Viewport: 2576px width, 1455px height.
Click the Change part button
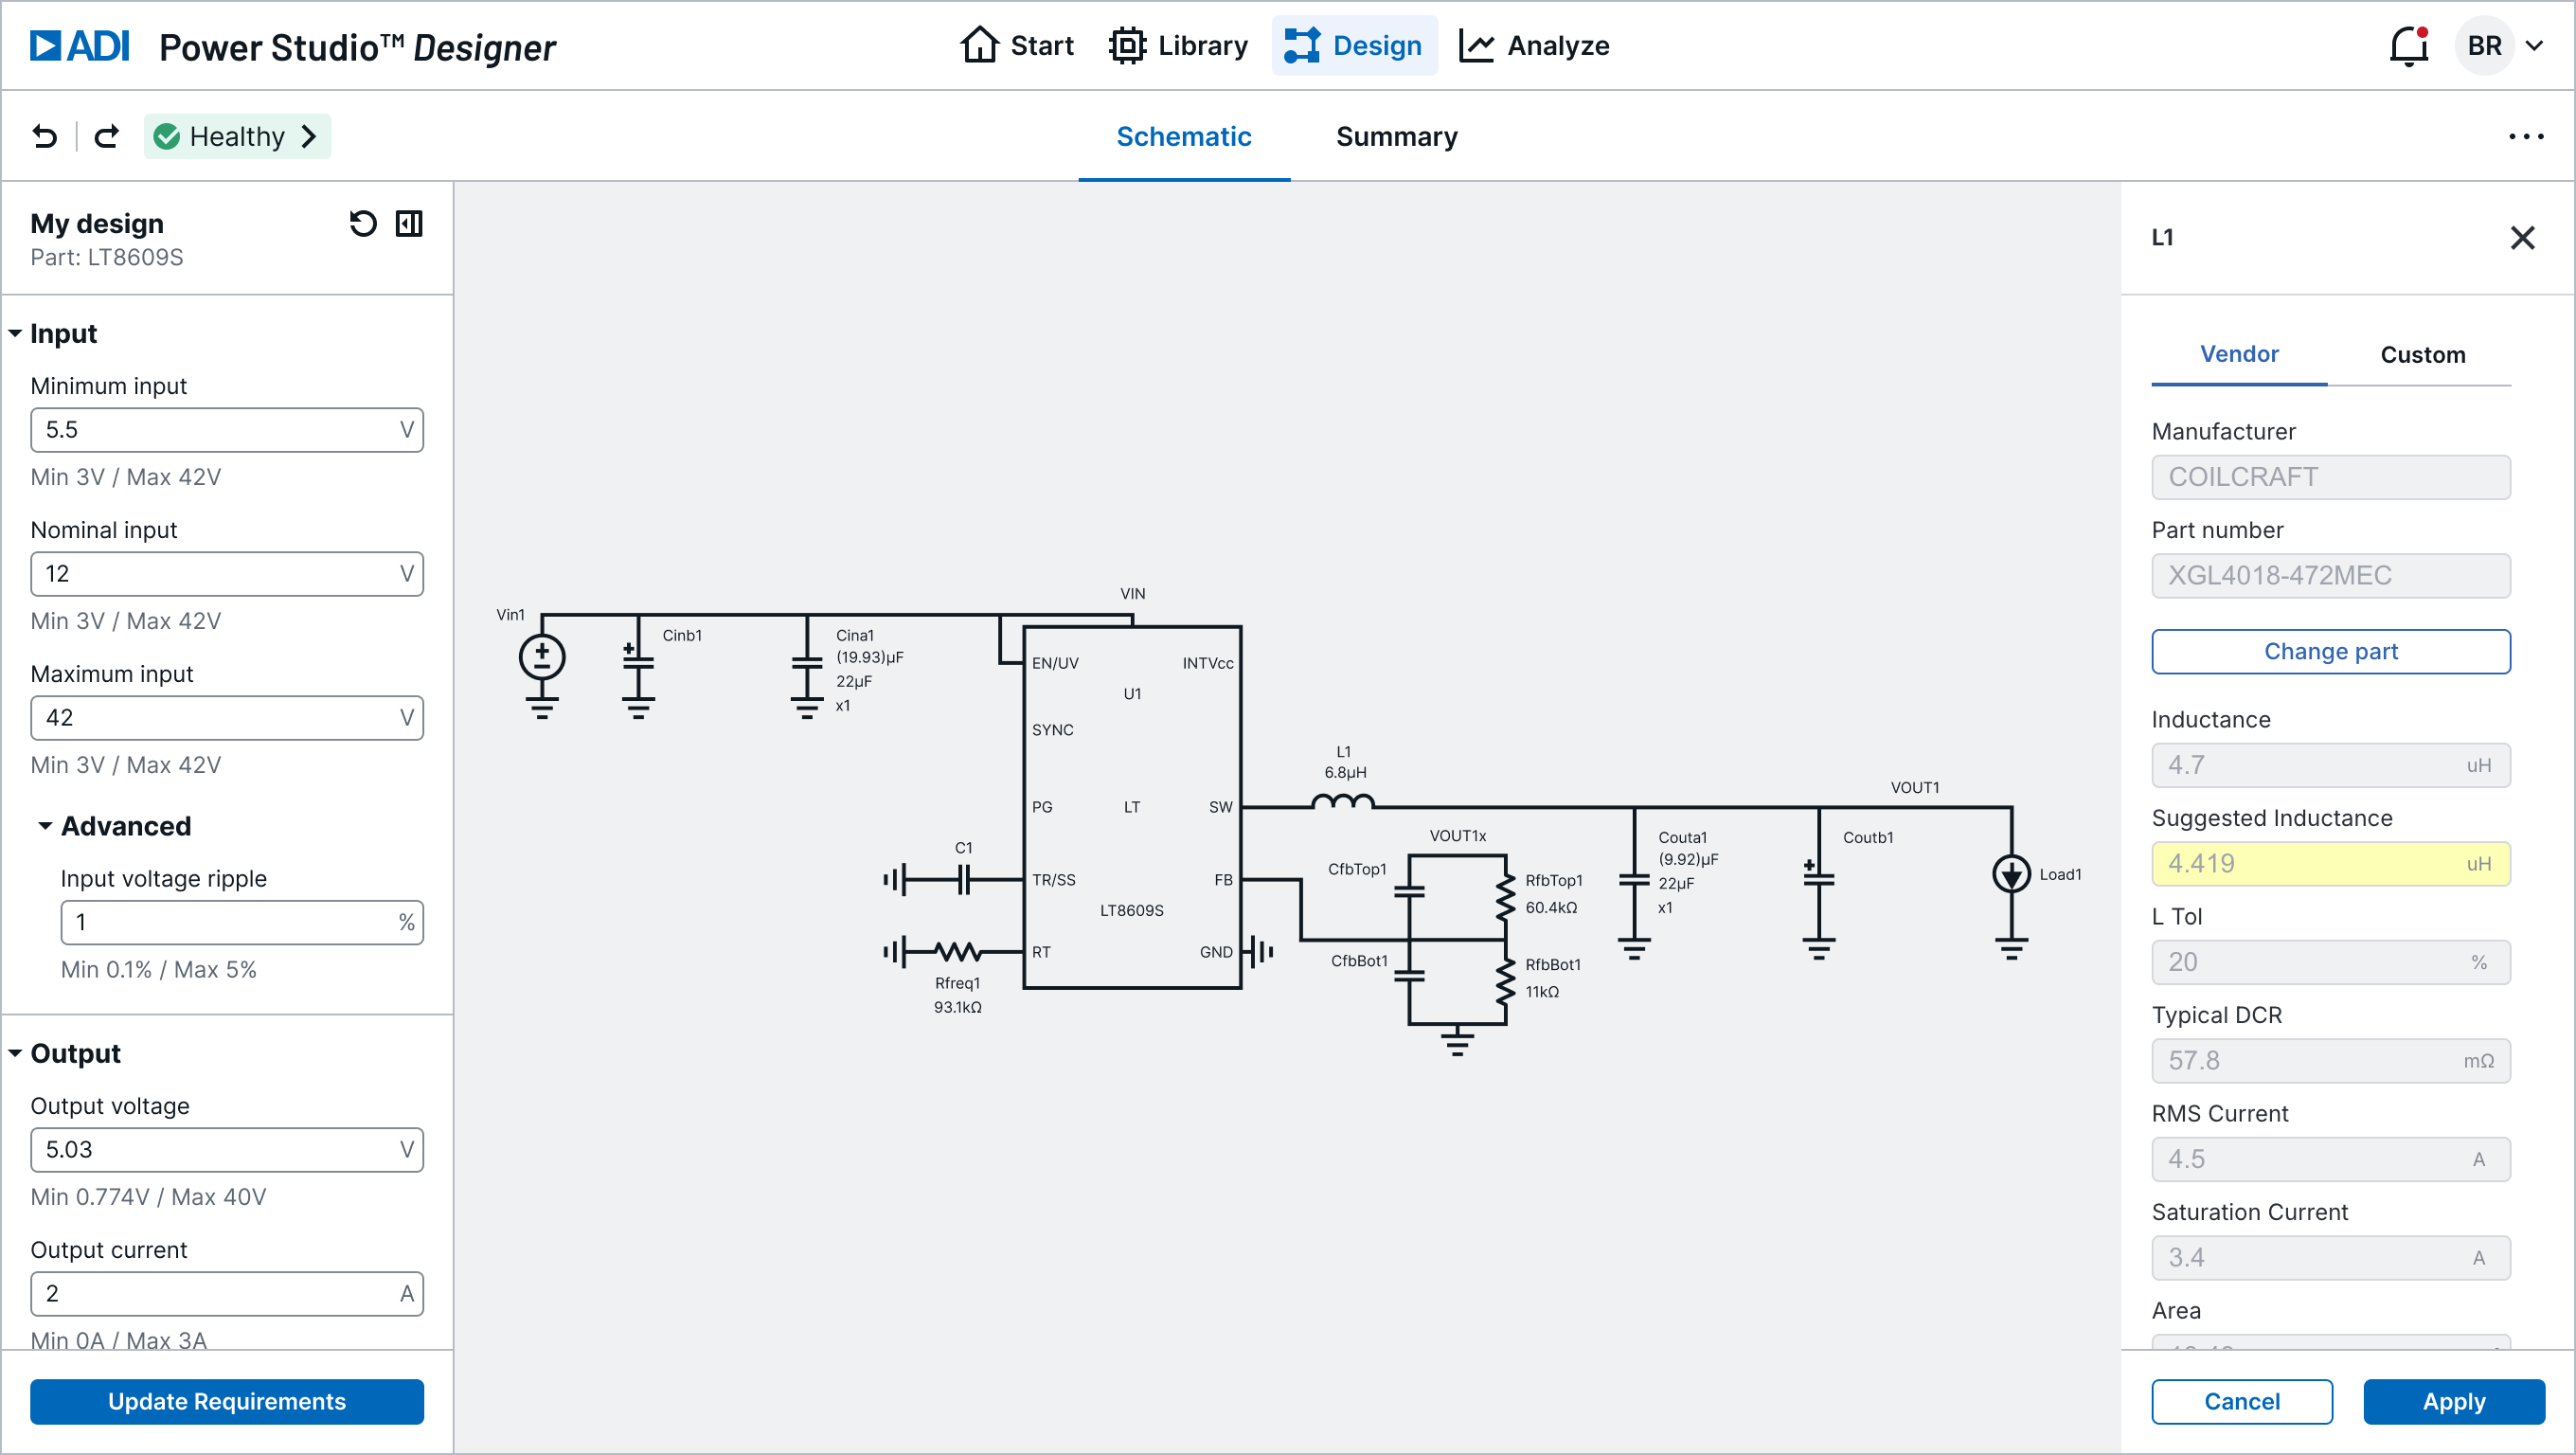point(2330,651)
